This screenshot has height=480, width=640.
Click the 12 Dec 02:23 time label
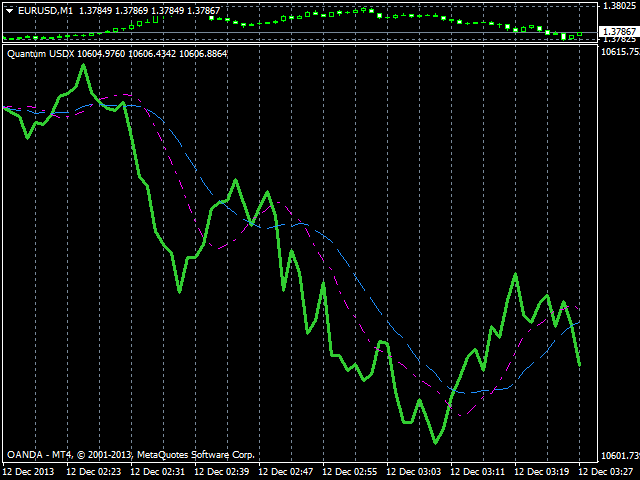97,471
